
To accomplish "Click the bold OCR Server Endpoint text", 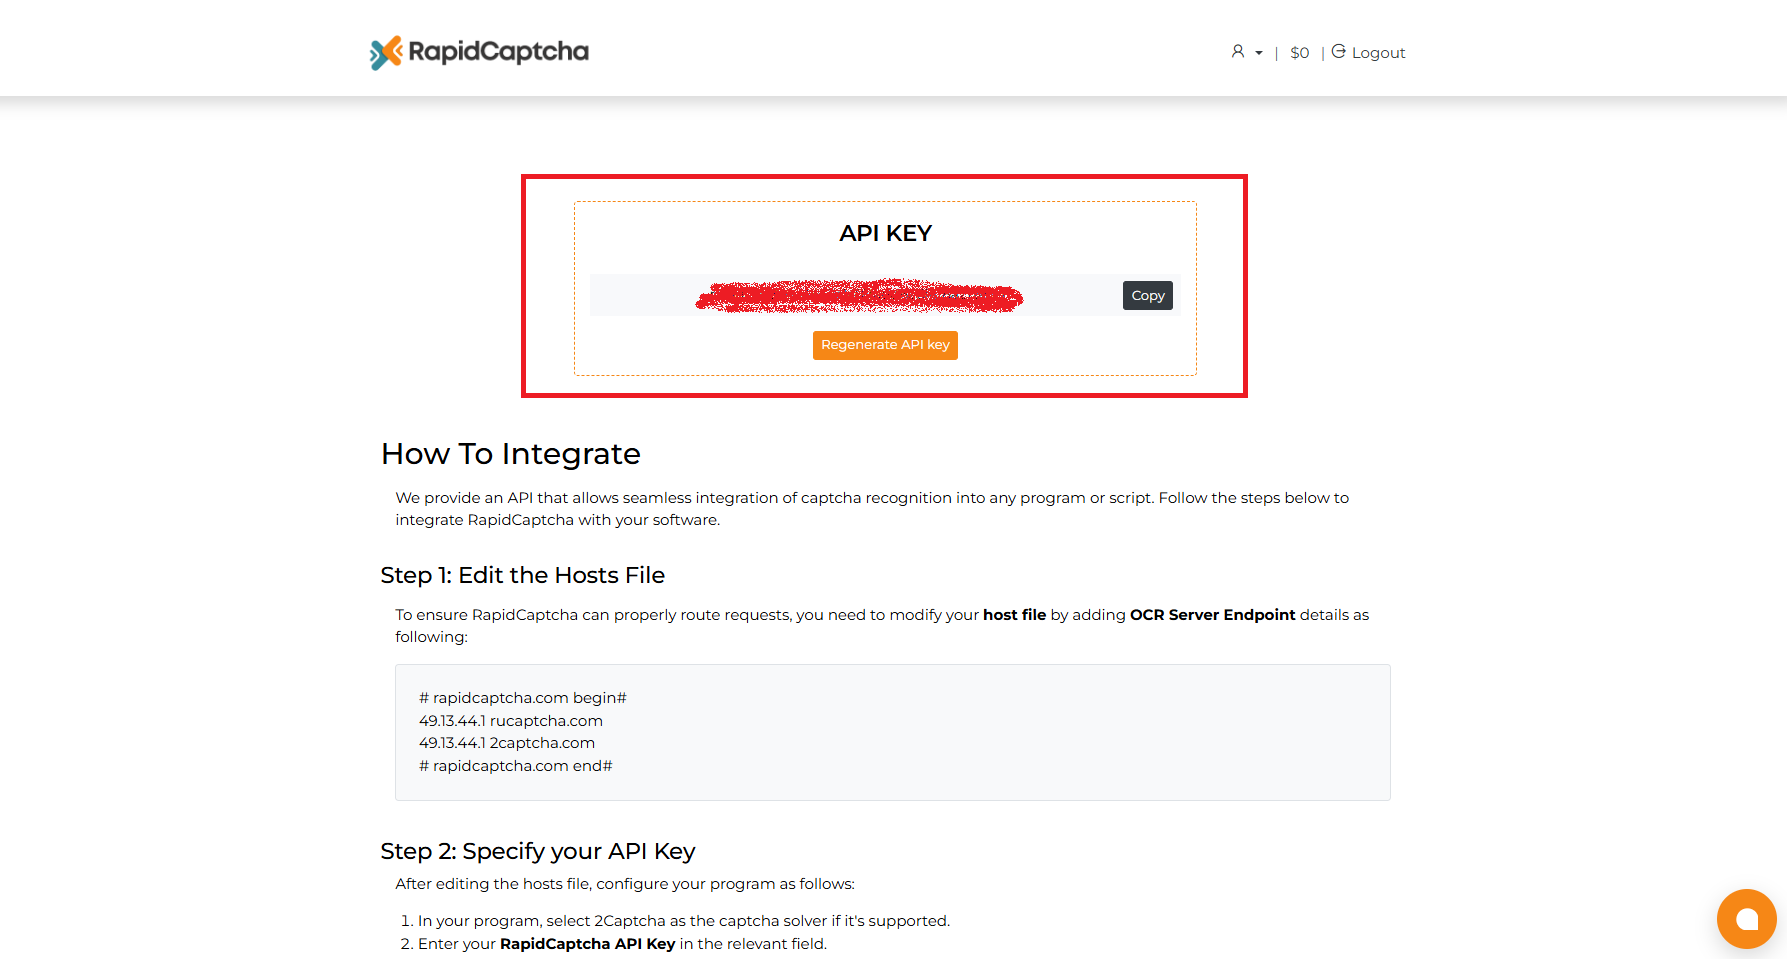I will 1212,615.
